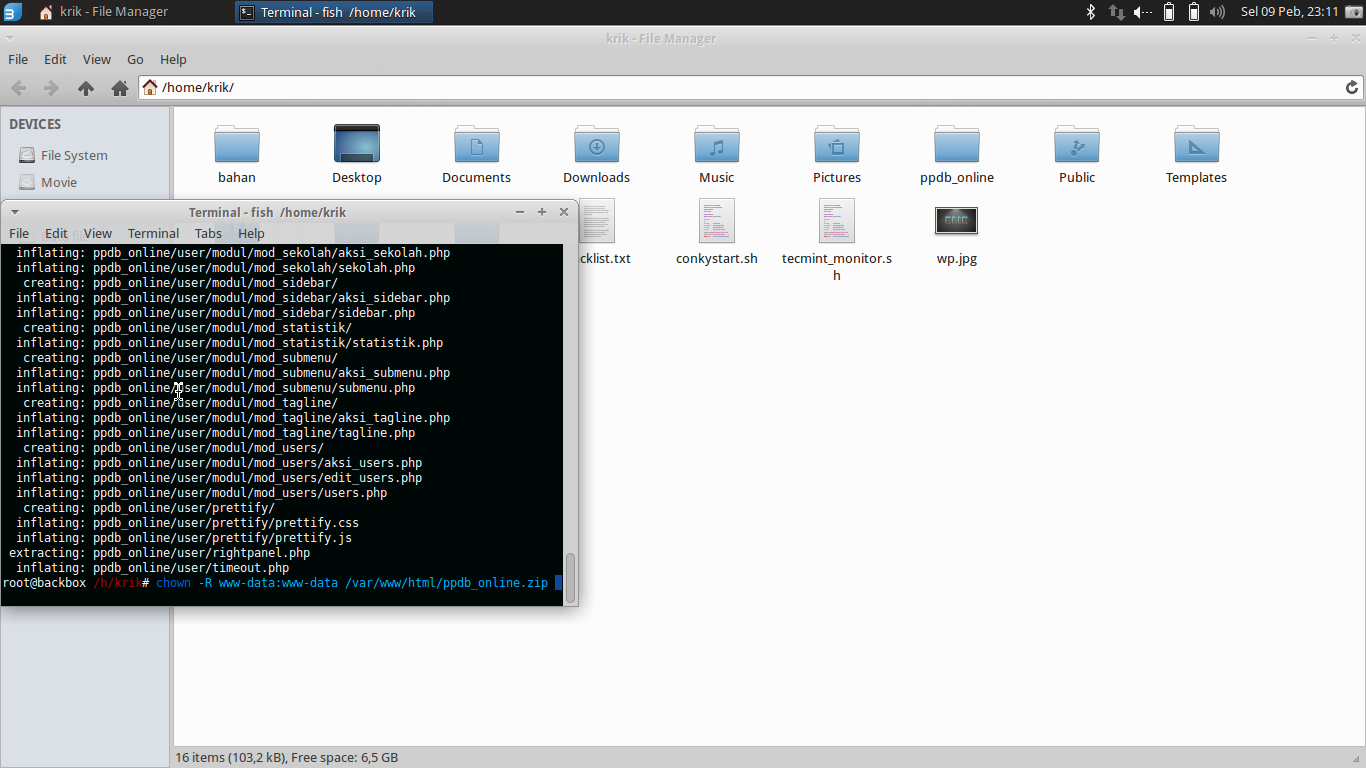Select the Downloads folder icon
1366x768 pixels.
coord(597,144)
